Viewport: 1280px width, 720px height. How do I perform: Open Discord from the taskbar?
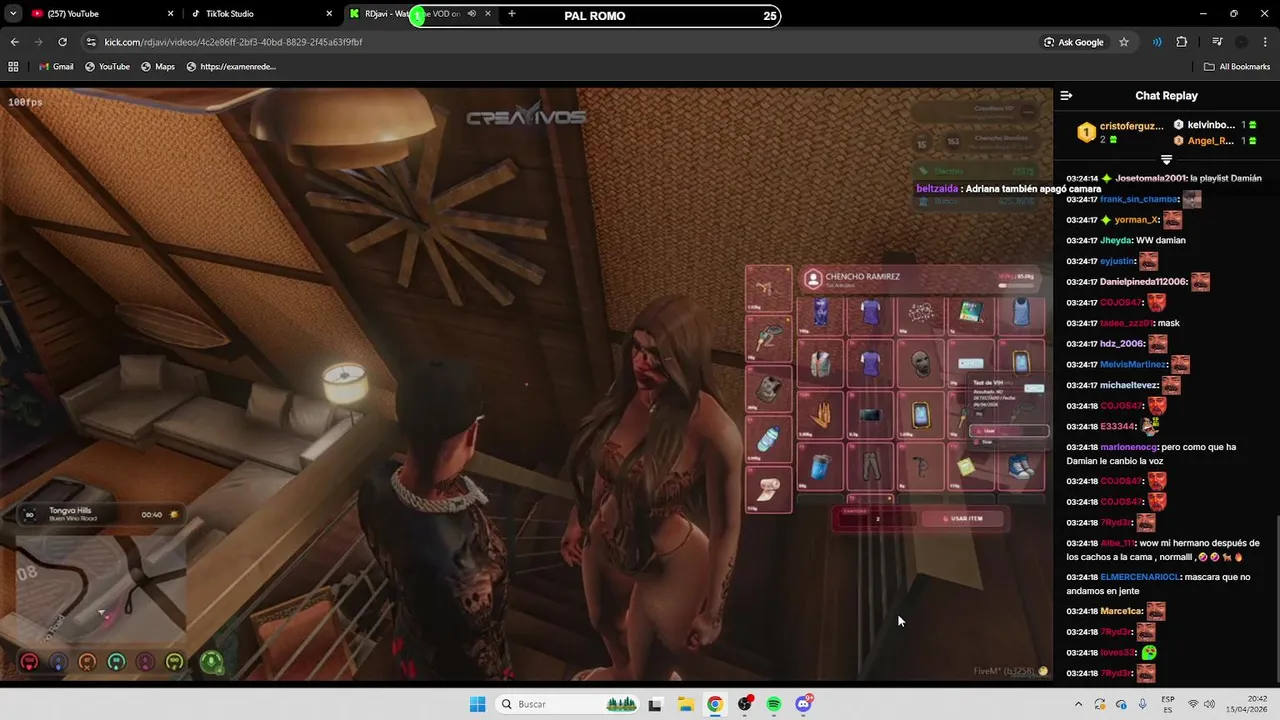(804, 704)
